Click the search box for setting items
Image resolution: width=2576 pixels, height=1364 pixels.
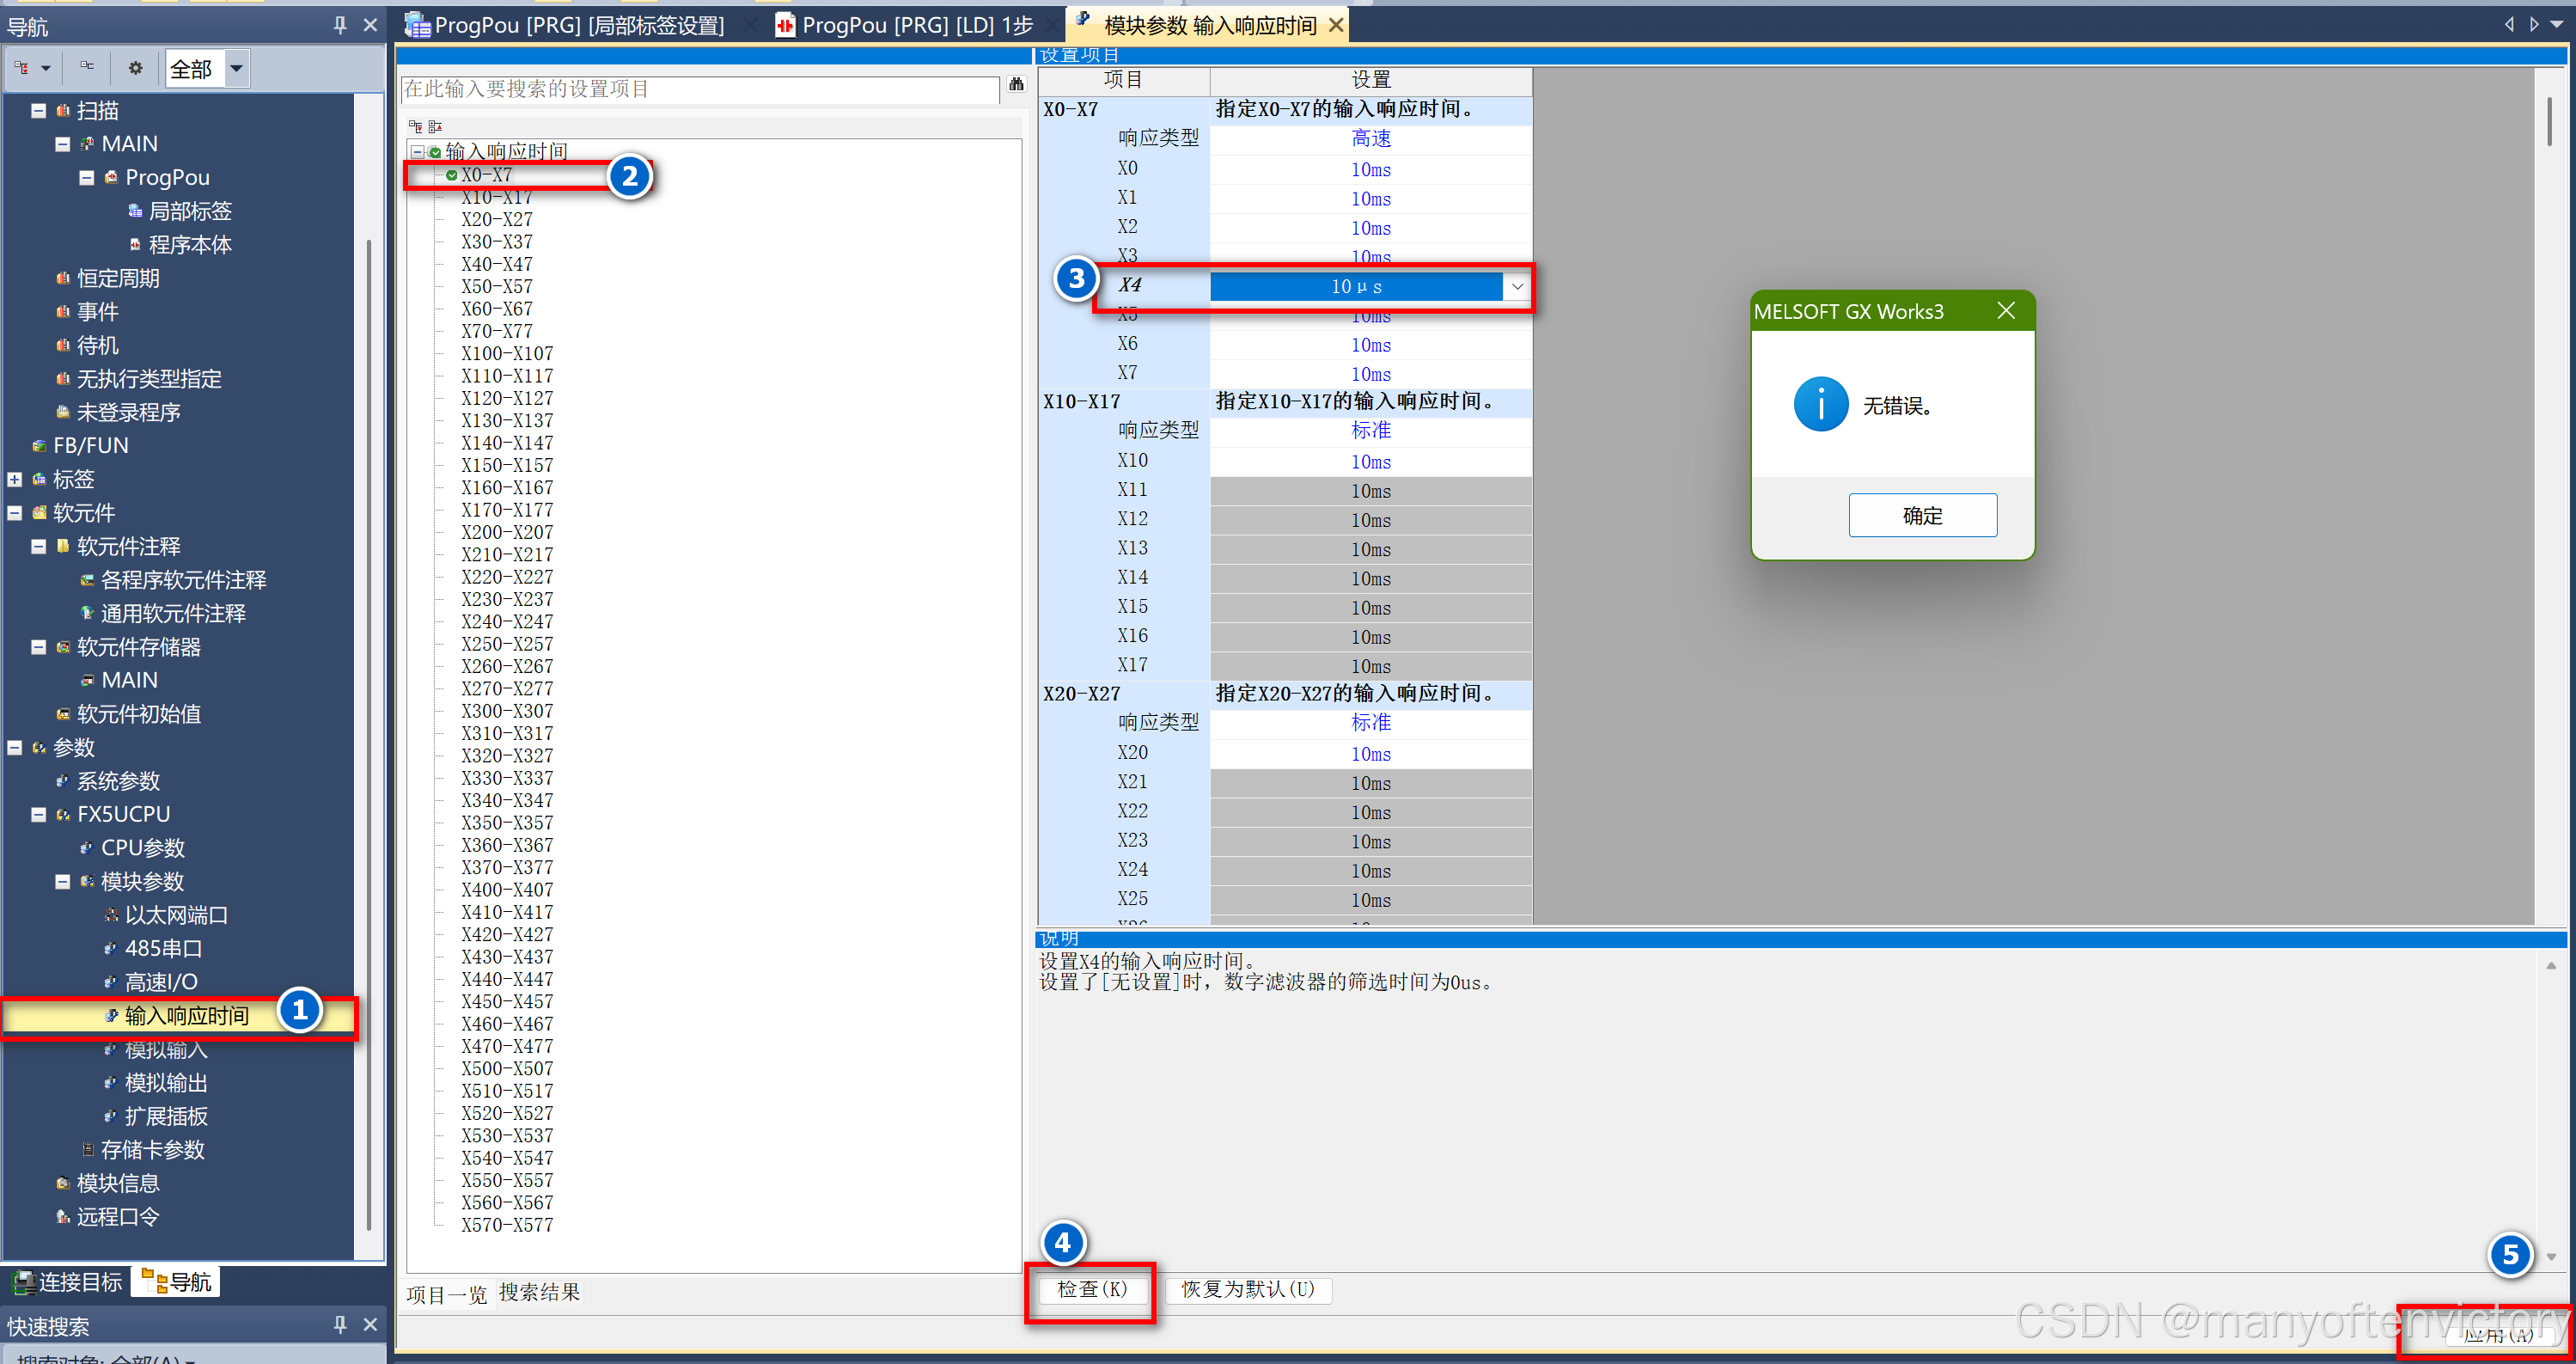(x=700, y=89)
